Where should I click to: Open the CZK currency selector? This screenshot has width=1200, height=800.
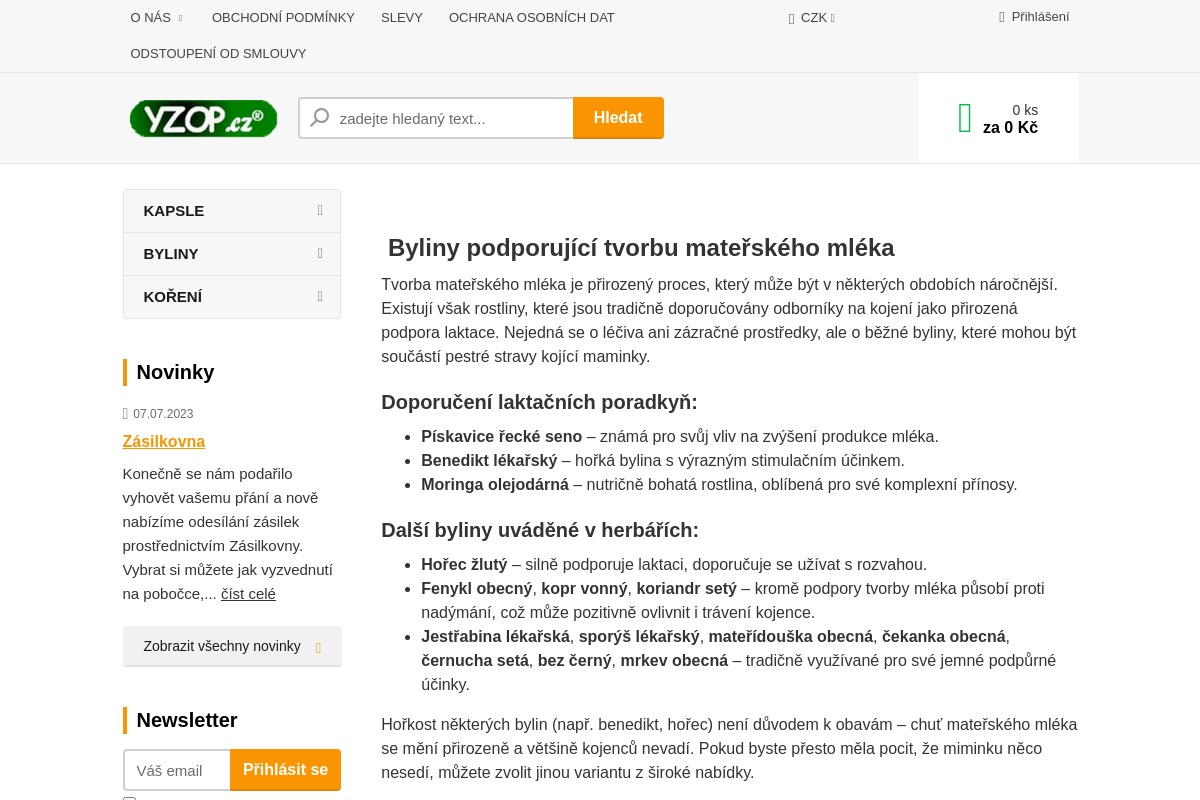812,17
